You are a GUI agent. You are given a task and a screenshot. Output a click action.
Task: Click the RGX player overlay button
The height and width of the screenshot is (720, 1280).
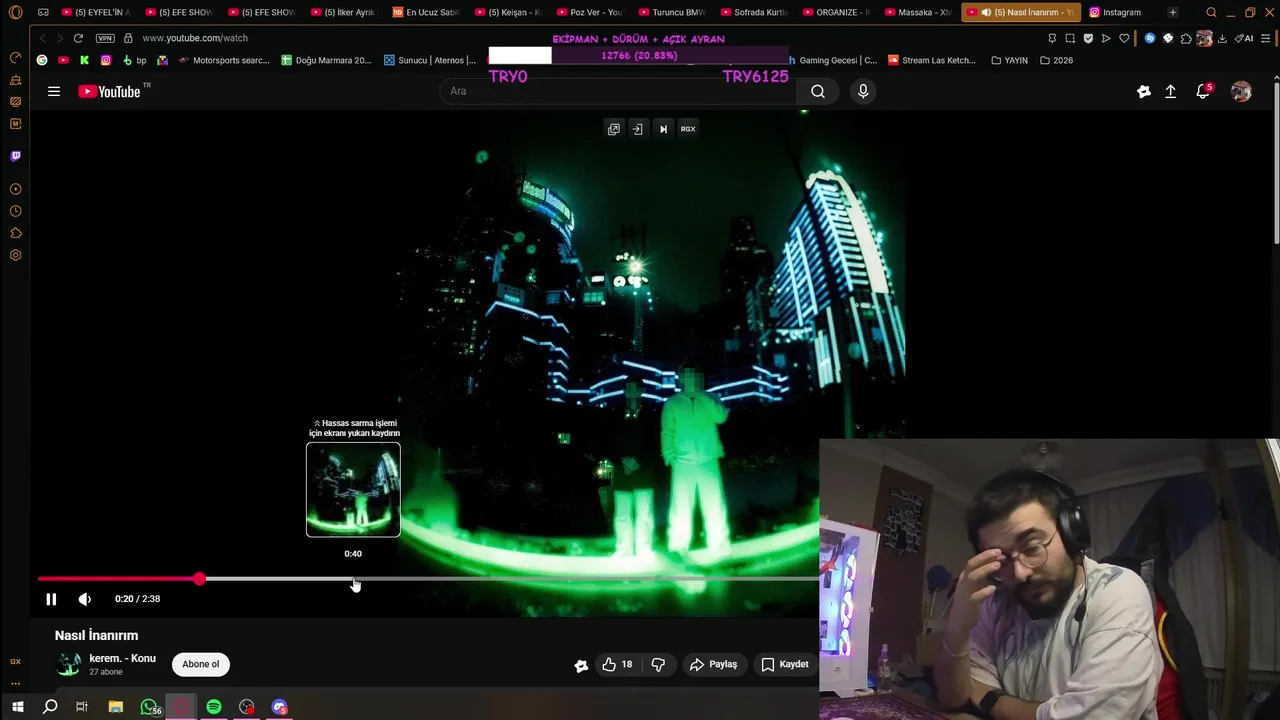688,129
